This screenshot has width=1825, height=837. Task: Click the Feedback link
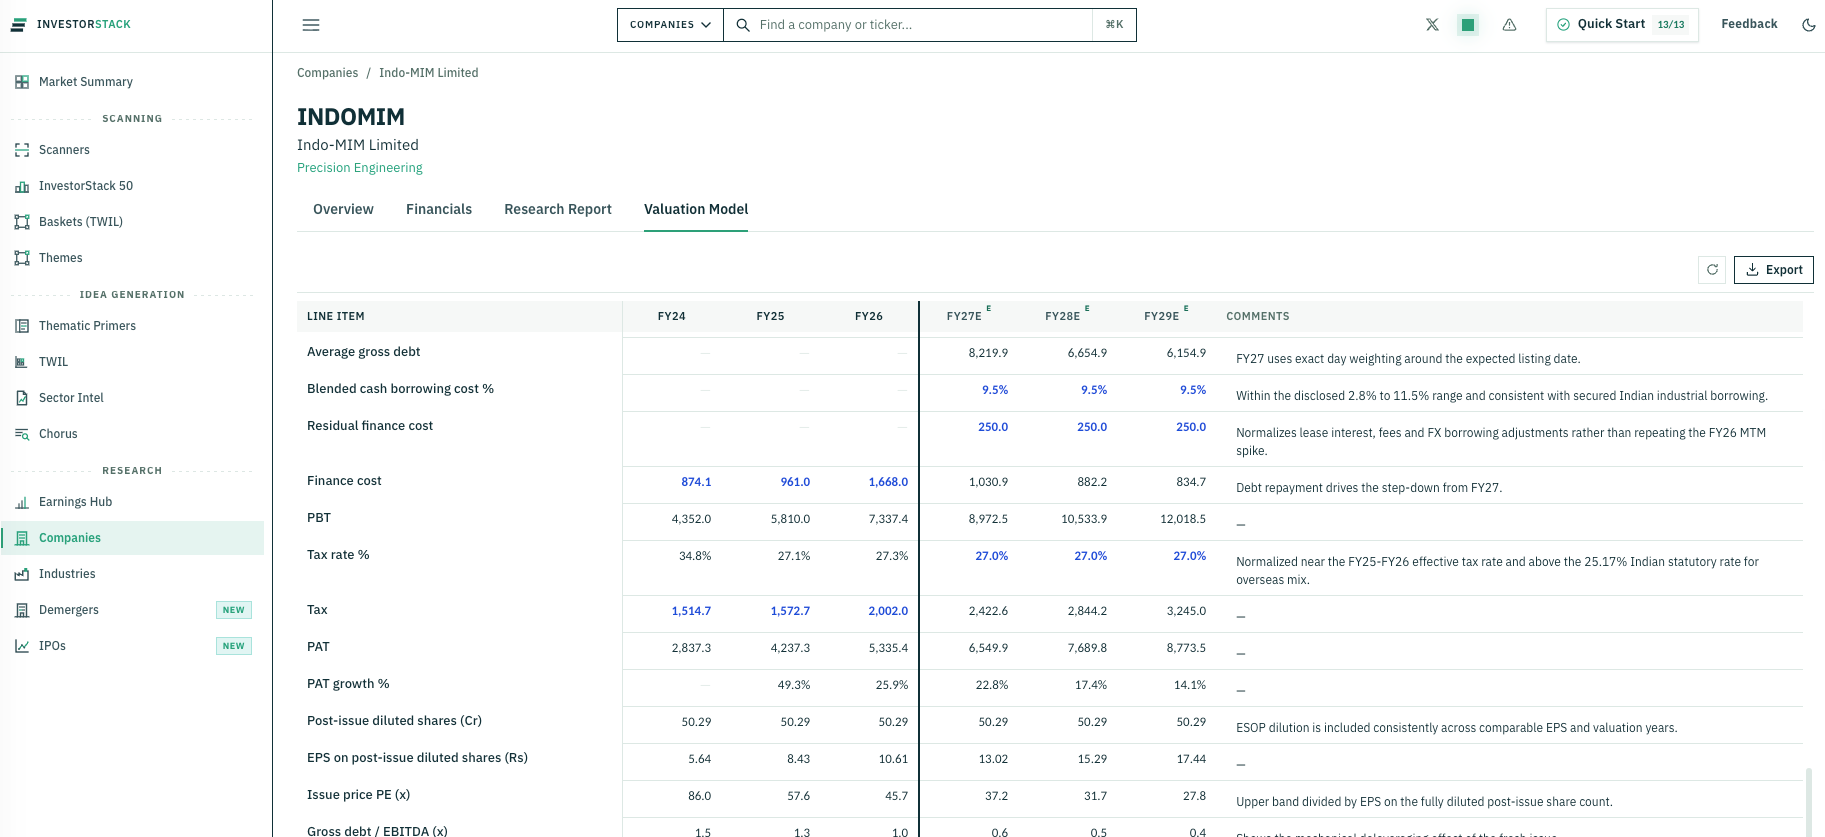click(1749, 24)
